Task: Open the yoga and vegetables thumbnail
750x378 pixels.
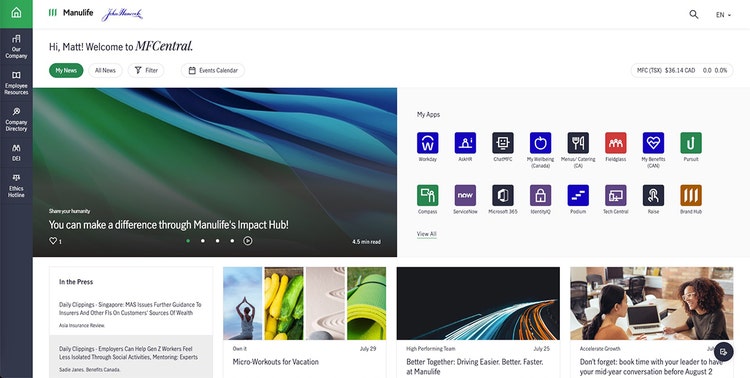Action: pos(305,303)
